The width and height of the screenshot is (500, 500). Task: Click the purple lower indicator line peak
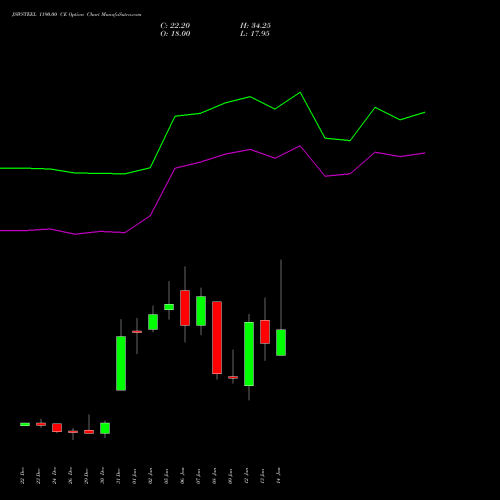click(x=300, y=146)
